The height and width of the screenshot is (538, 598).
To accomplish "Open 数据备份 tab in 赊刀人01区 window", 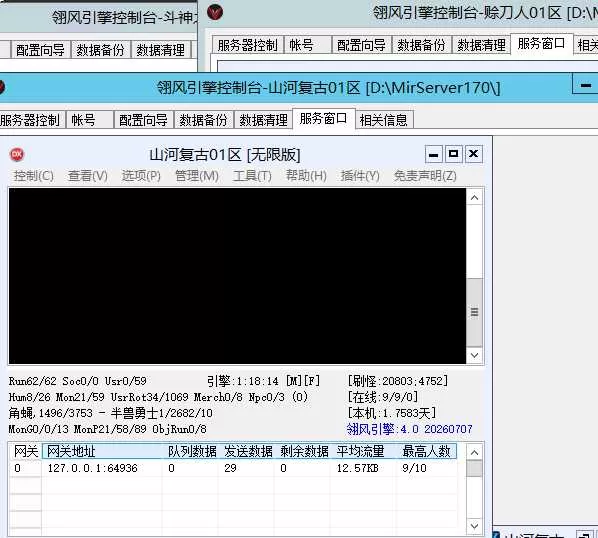I will pos(421,45).
